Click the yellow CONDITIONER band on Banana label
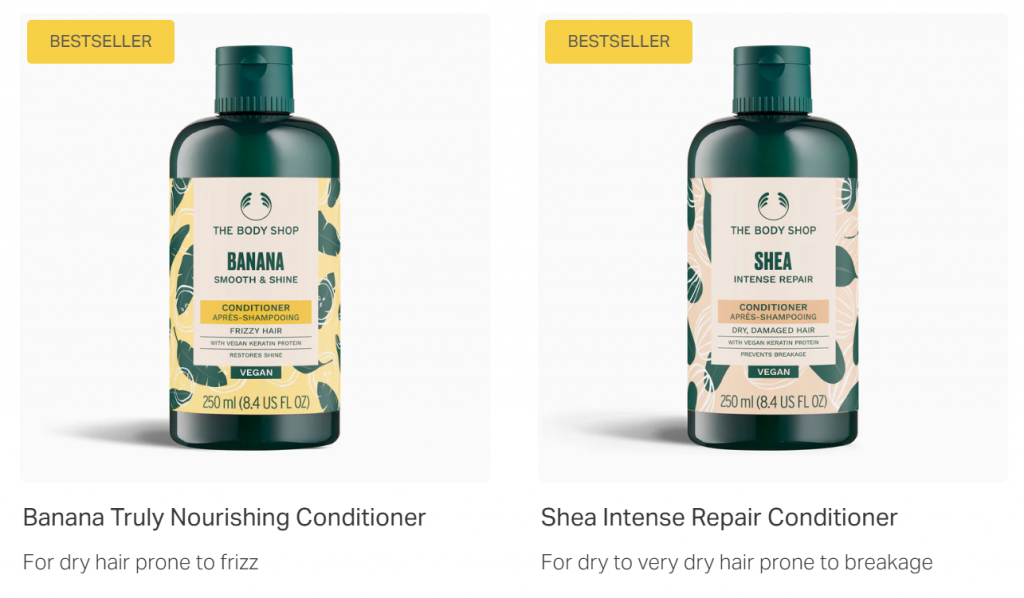This screenshot has height=598, width=1024. [256, 312]
